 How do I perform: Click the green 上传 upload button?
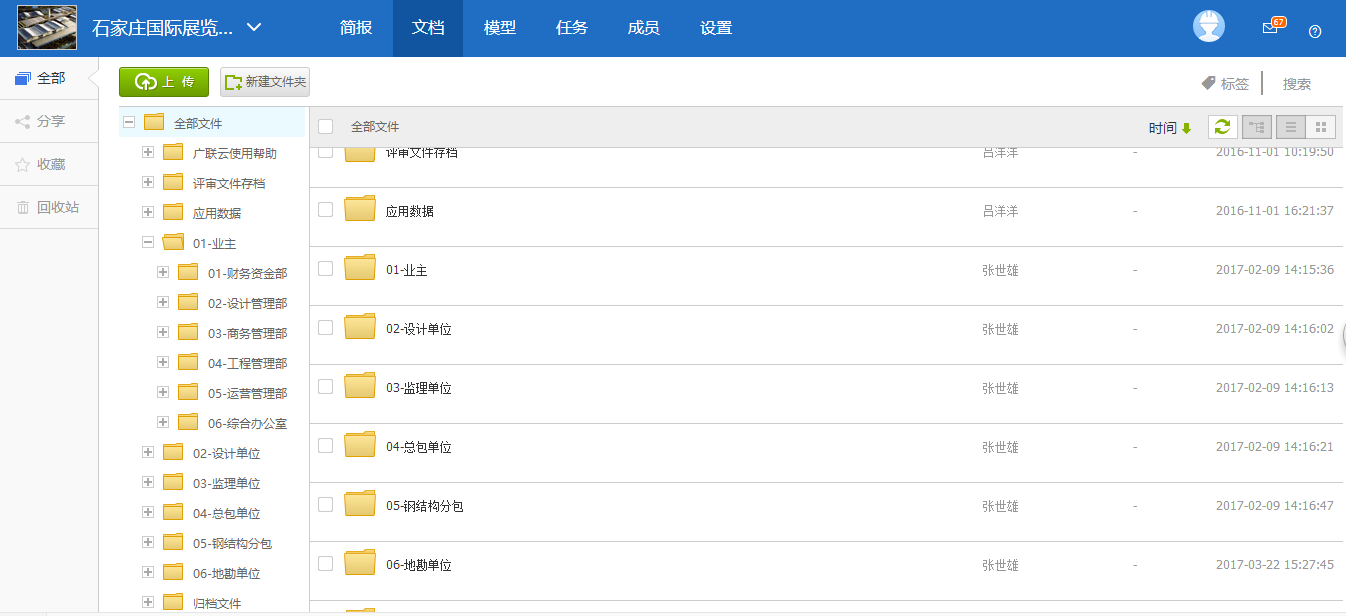164,82
